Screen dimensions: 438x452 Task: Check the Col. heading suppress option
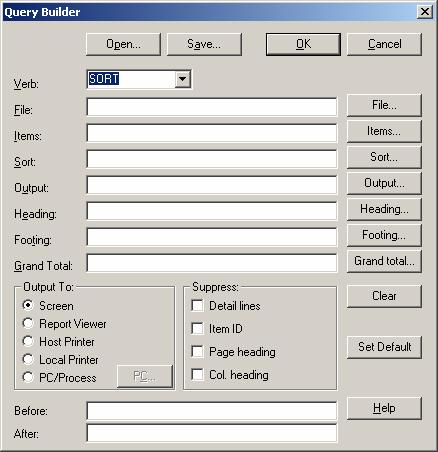197,375
